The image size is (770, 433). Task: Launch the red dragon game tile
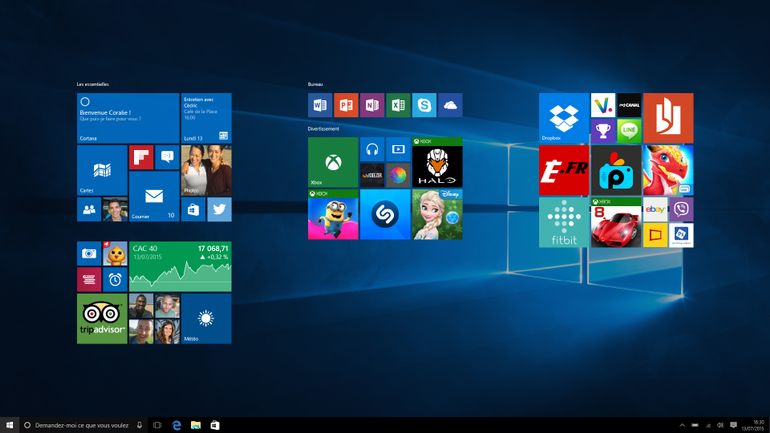[x=668, y=170]
